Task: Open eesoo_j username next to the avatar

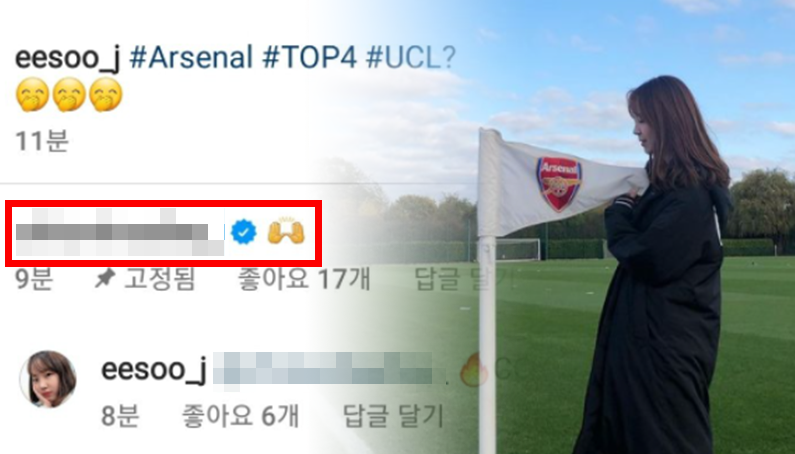Action: coord(154,370)
